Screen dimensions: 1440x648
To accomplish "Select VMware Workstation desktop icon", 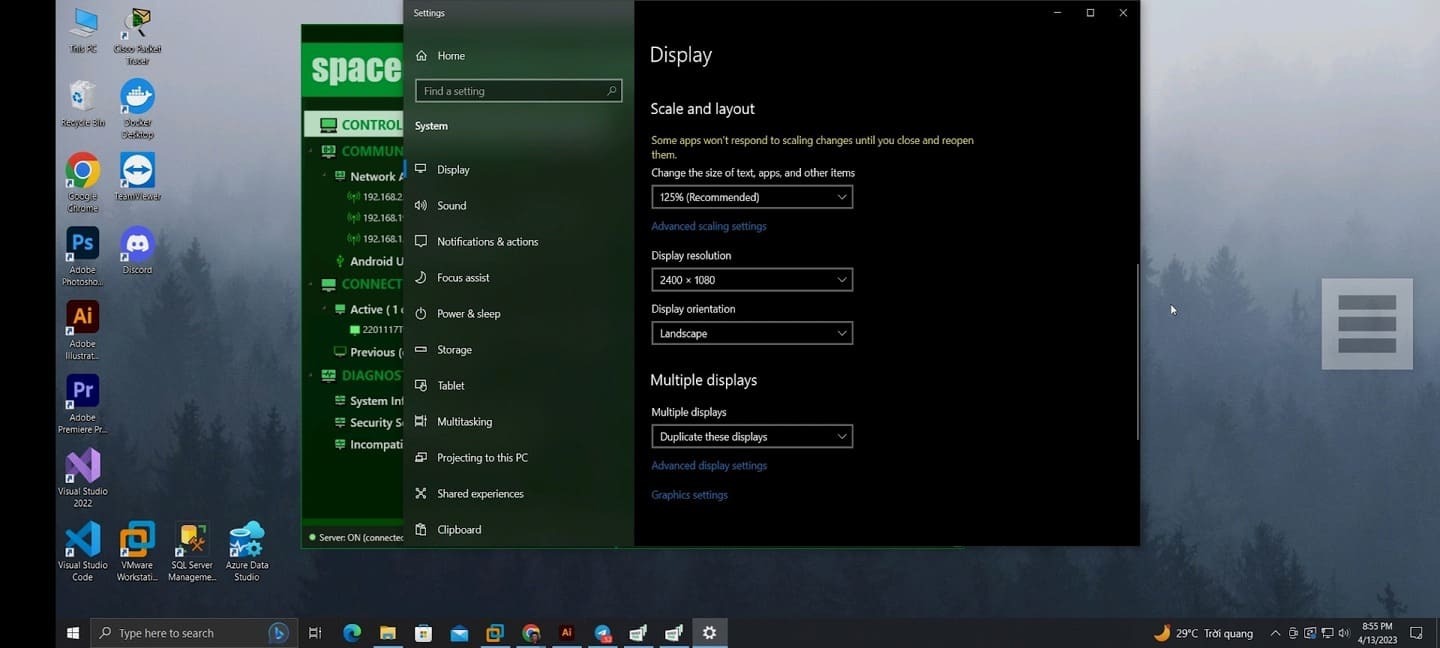I will click(x=137, y=551).
